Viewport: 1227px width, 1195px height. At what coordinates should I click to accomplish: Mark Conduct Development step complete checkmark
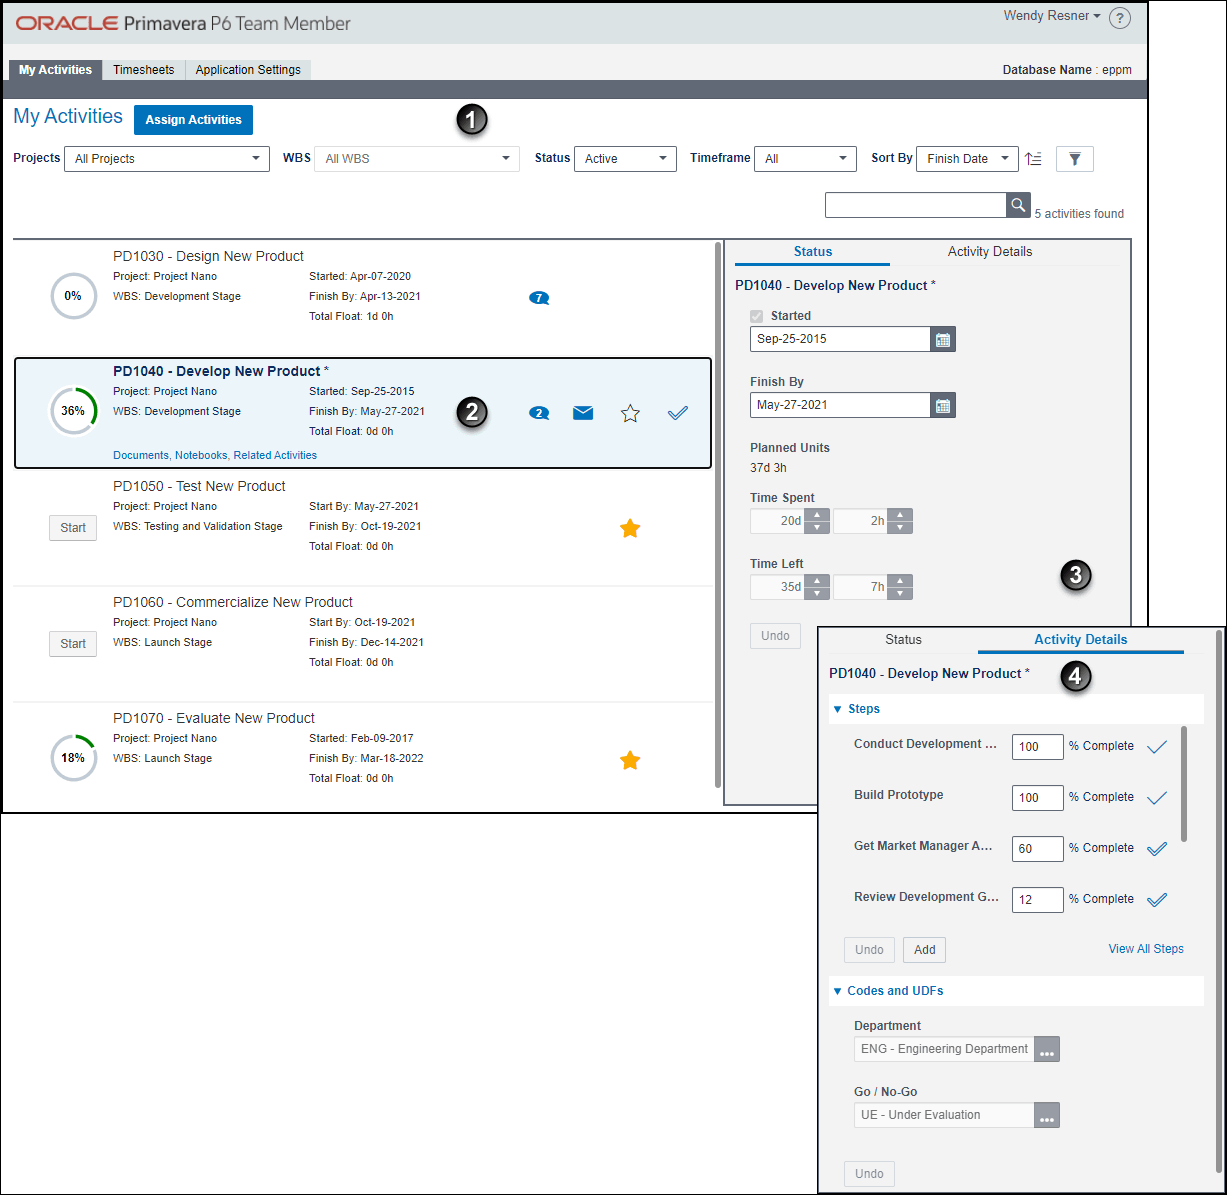(1157, 747)
